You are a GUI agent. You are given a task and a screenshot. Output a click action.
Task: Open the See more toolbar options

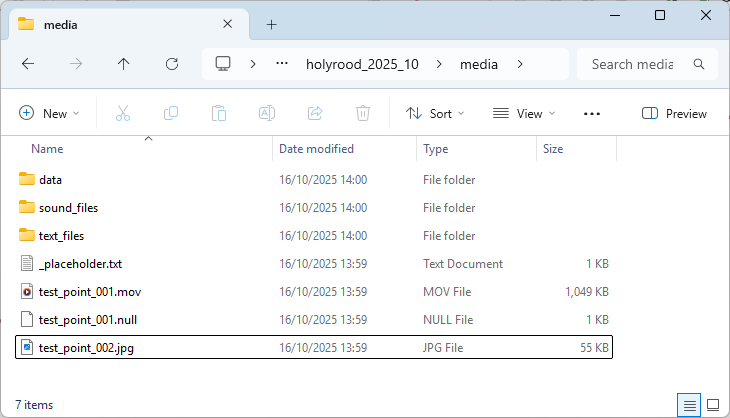point(592,114)
